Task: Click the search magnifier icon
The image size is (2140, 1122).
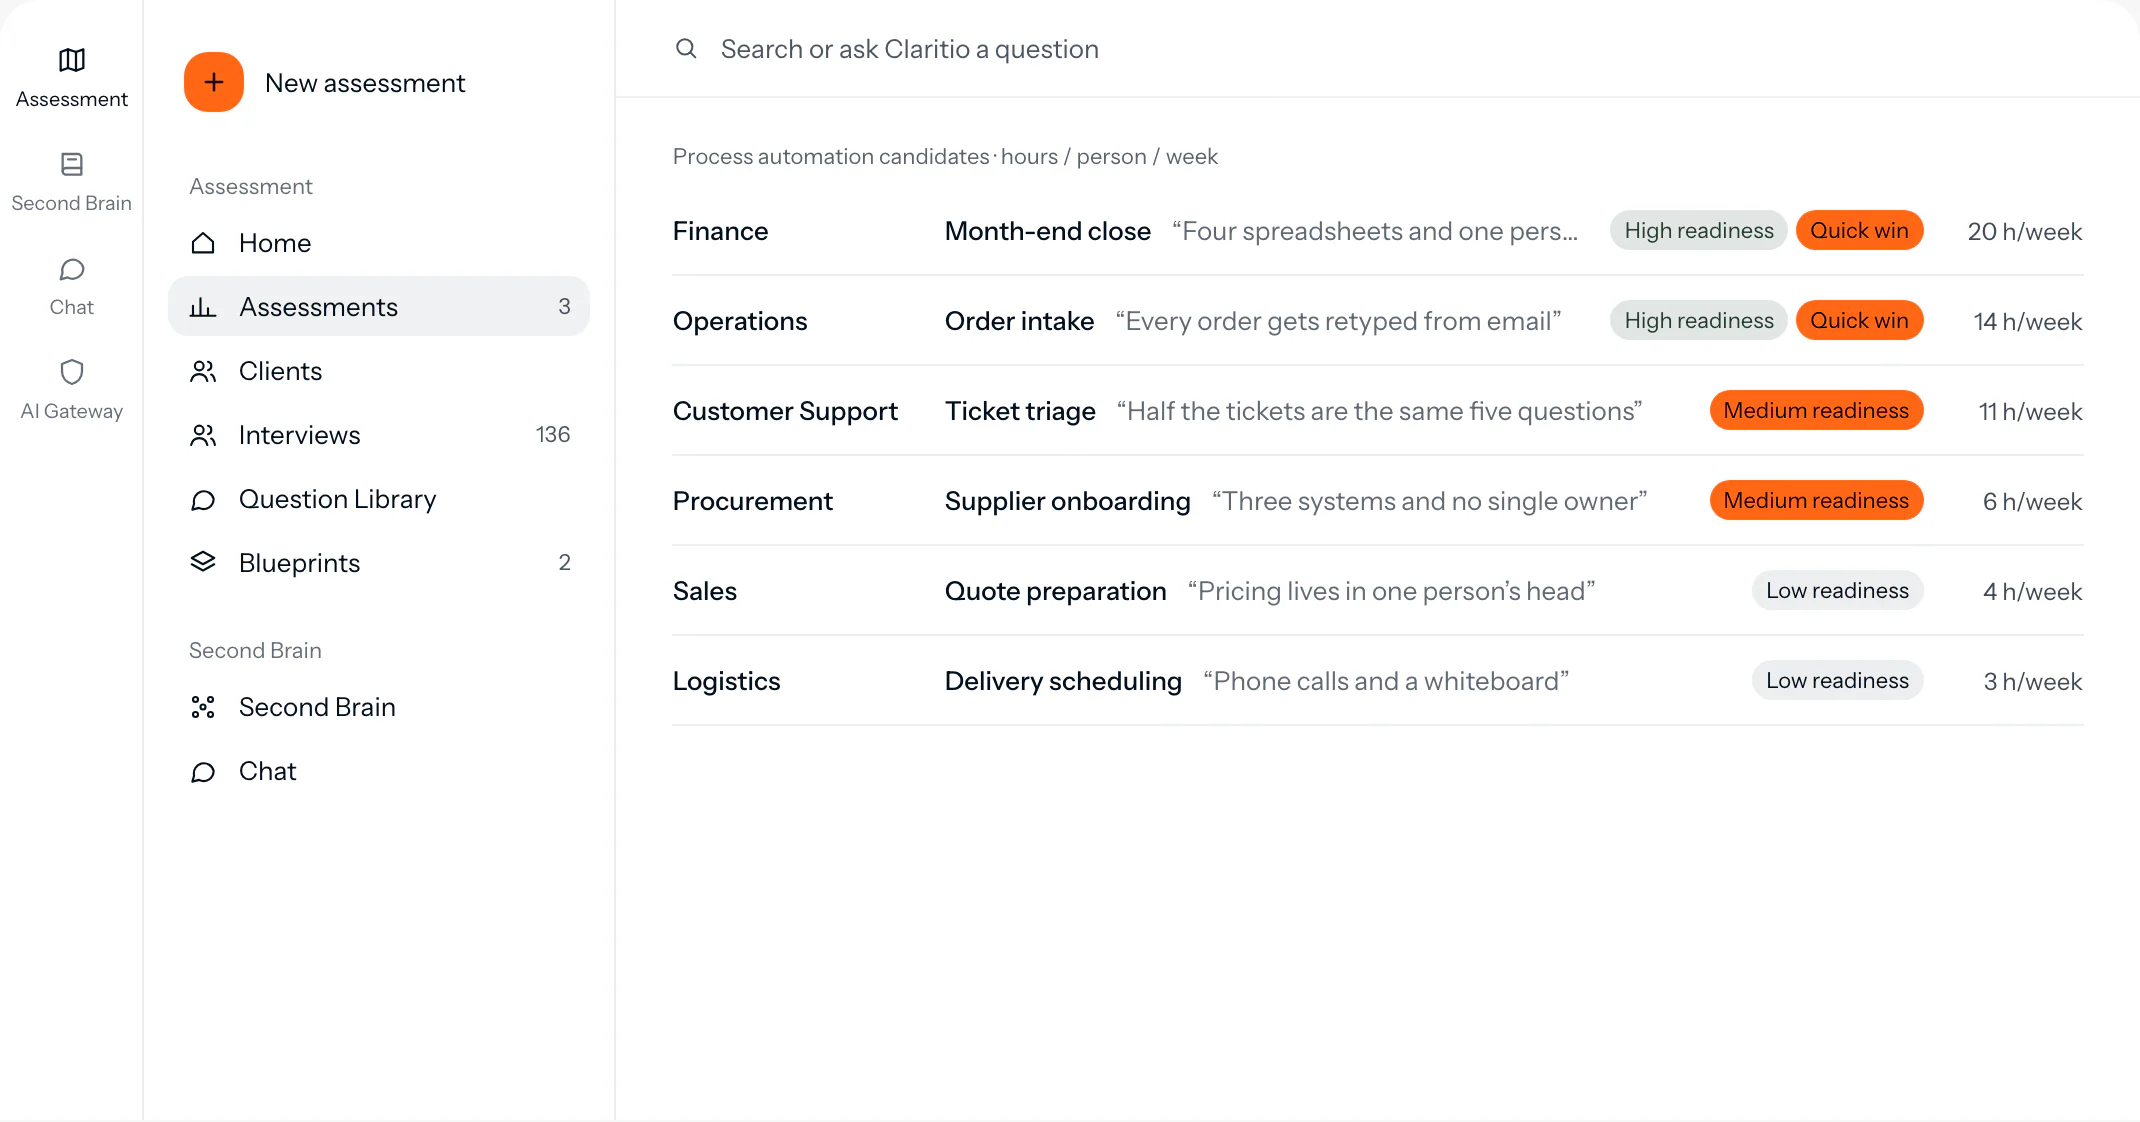Action: [686, 48]
